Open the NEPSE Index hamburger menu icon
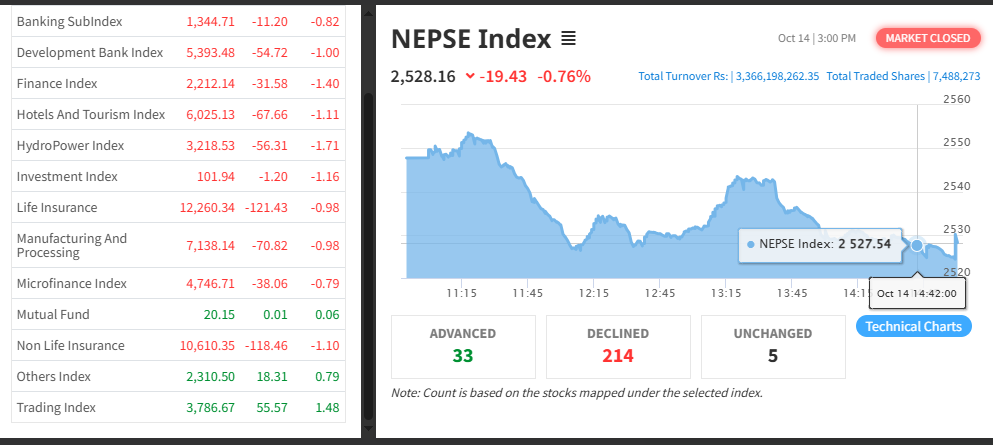The height and width of the screenshot is (445, 993). [569, 39]
